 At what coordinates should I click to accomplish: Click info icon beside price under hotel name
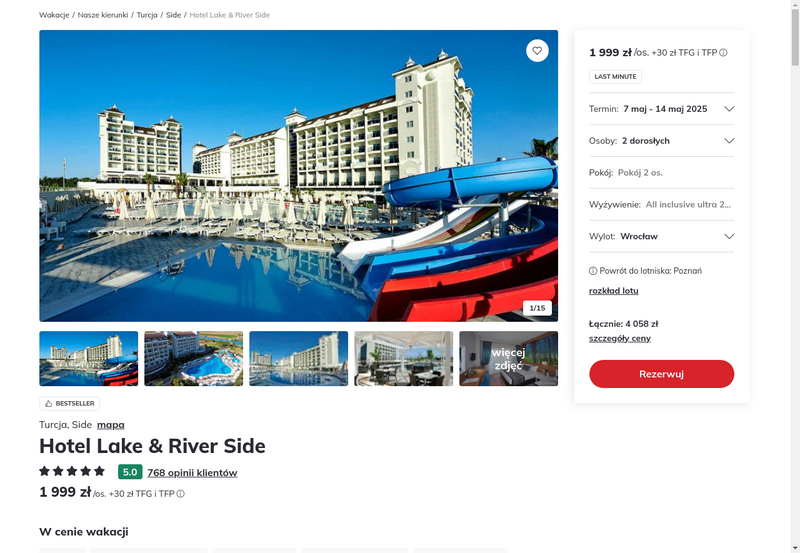(x=181, y=494)
